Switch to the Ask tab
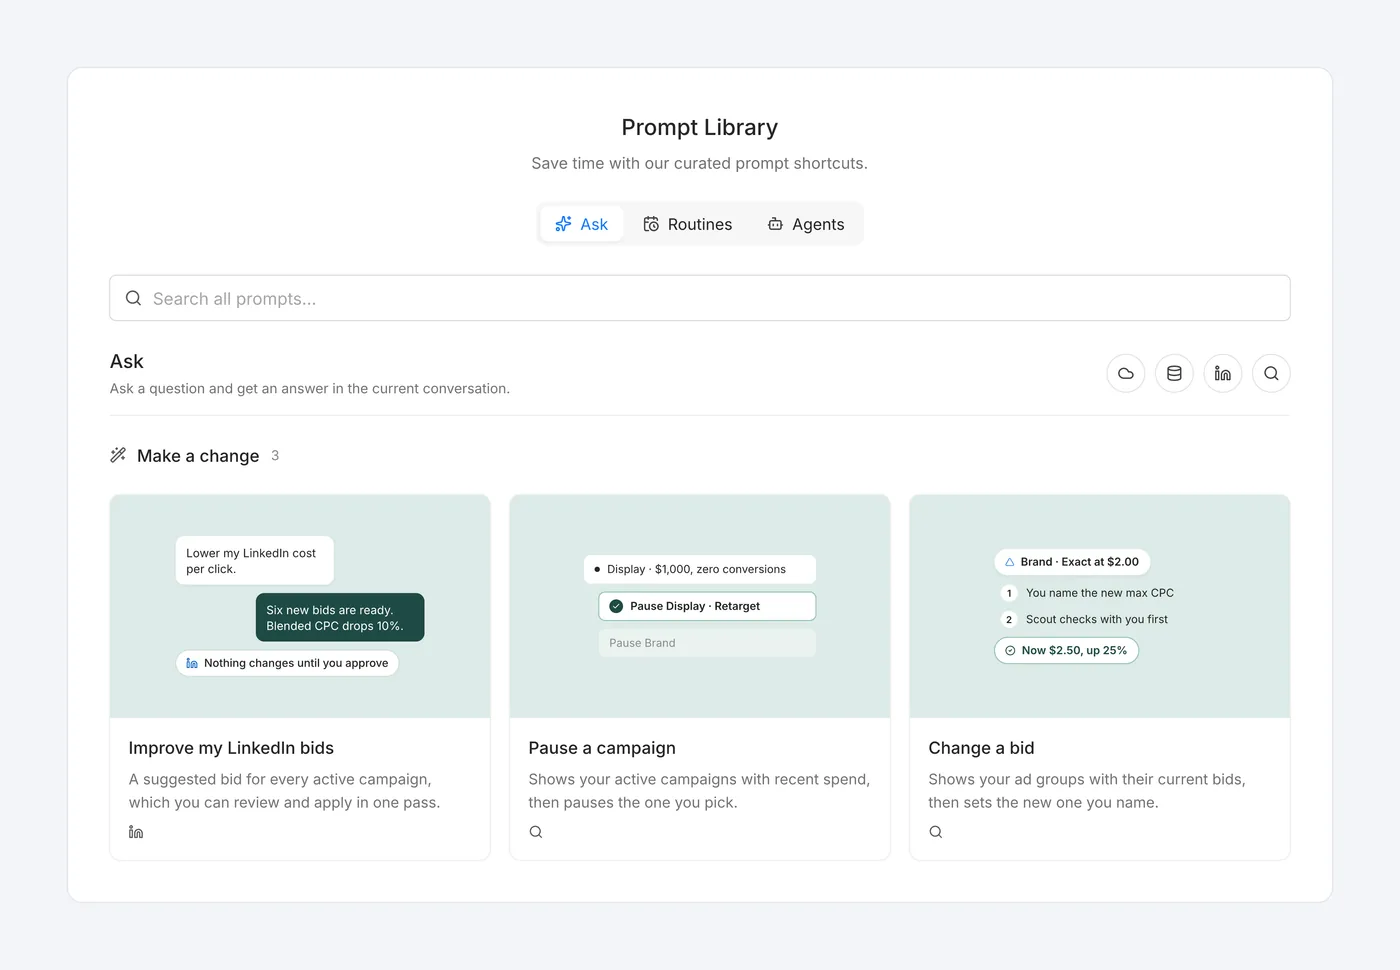This screenshot has width=1400, height=970. (x=582, y=224)
